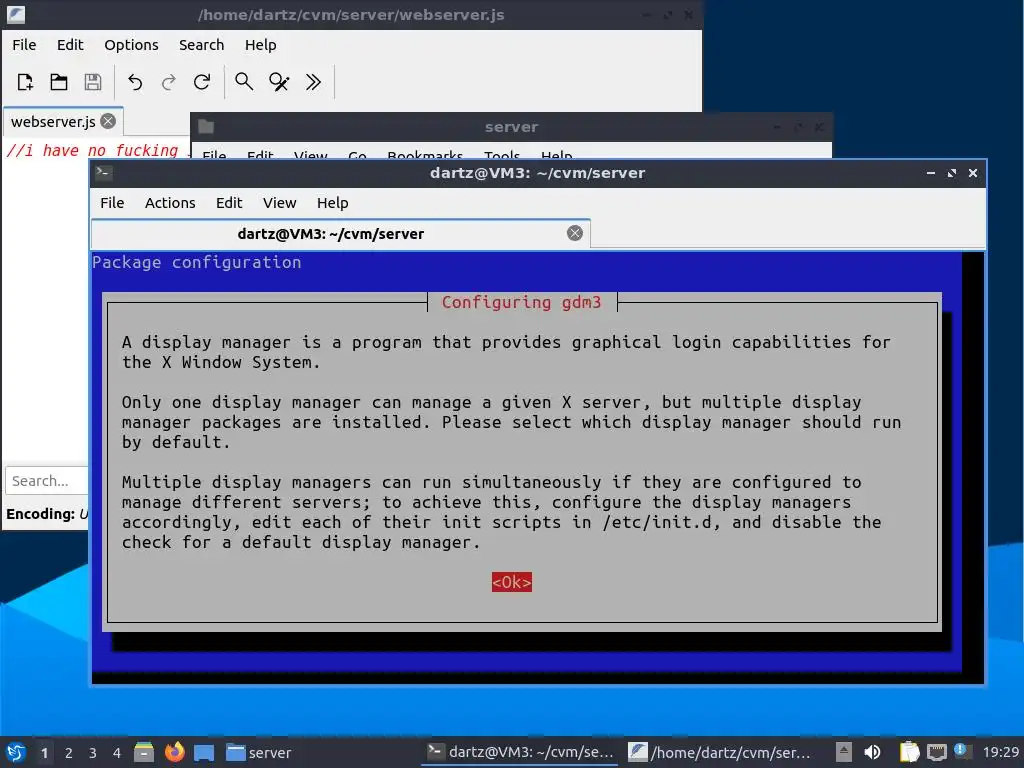Click the terminal window icon in title bar
Image resolution: width=1024 pixels, height=768 pixels.
point(104,172)
